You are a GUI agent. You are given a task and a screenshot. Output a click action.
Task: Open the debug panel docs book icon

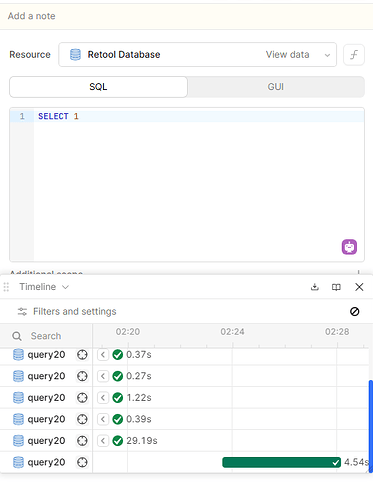tap(336, 287)
